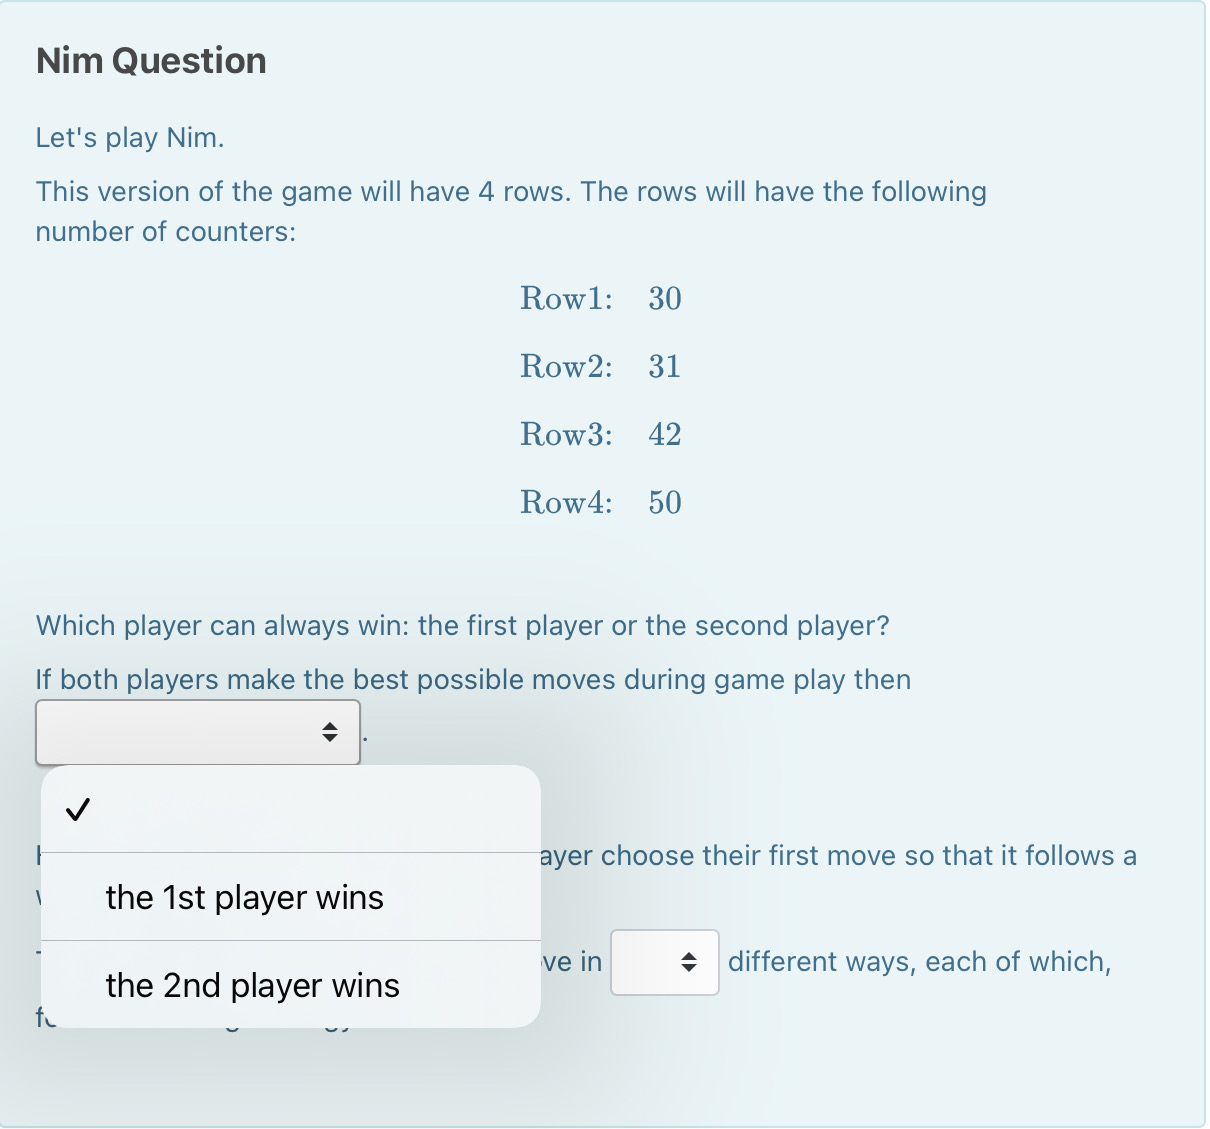Click the Row4 counter value 50
This screenshot has width=1210, height=1129.
click(x=663, y=502)
